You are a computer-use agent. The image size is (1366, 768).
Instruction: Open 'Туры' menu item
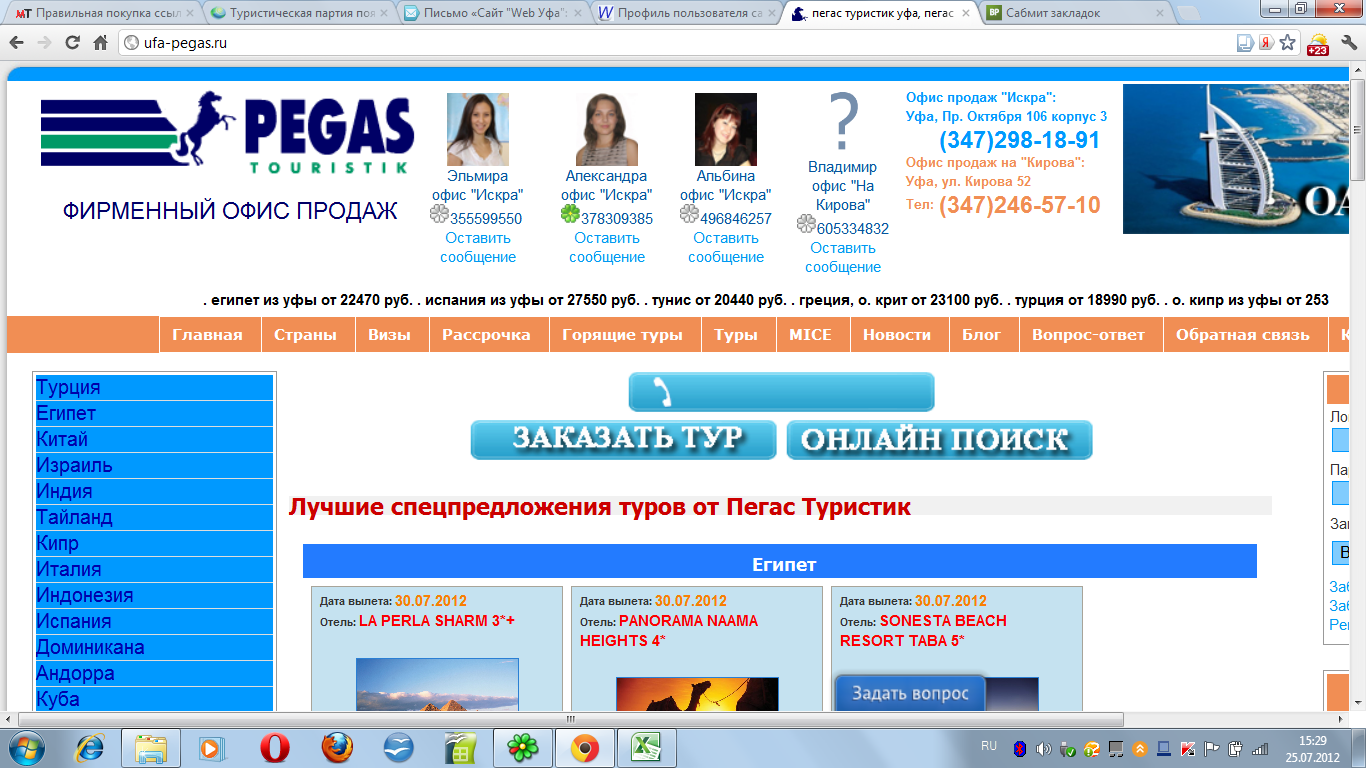coord(736,335)
